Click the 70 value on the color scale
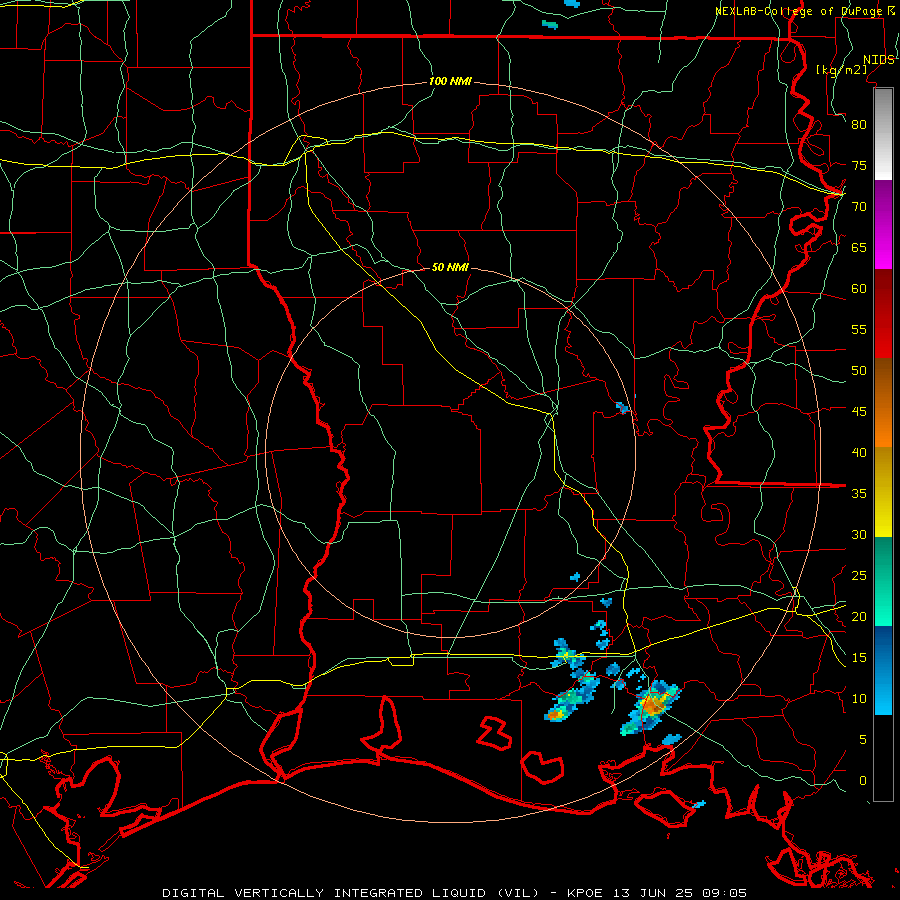 (859, 207)
